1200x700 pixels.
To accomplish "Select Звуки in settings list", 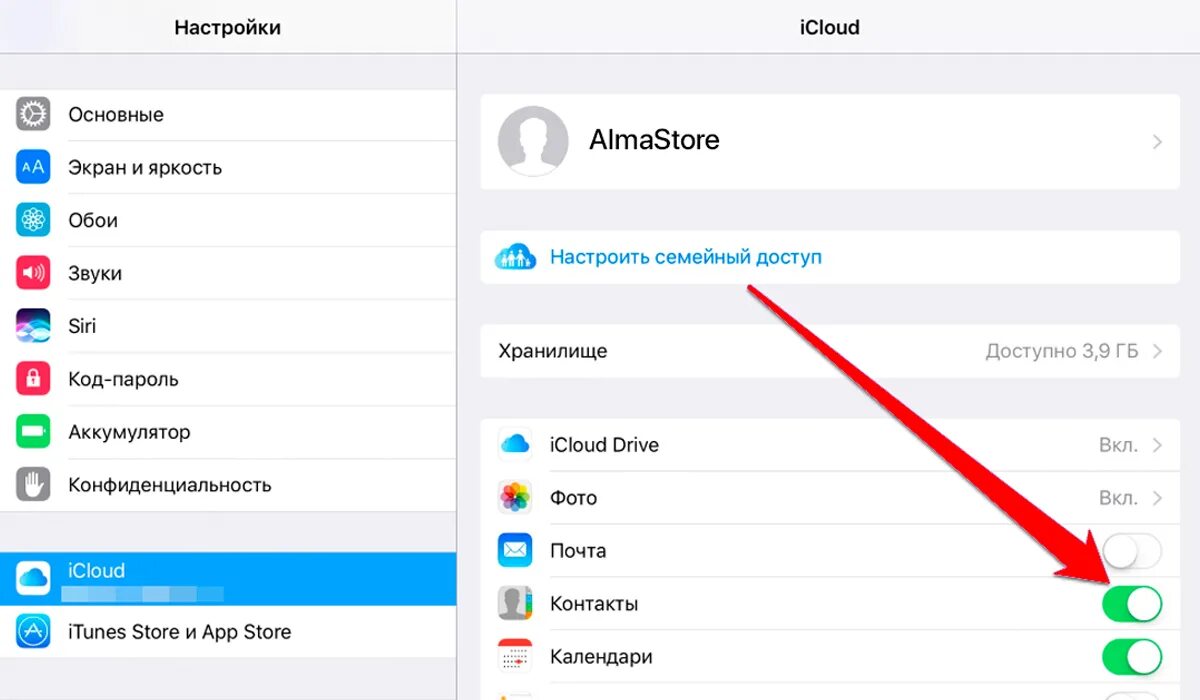I will coord(228,273).
